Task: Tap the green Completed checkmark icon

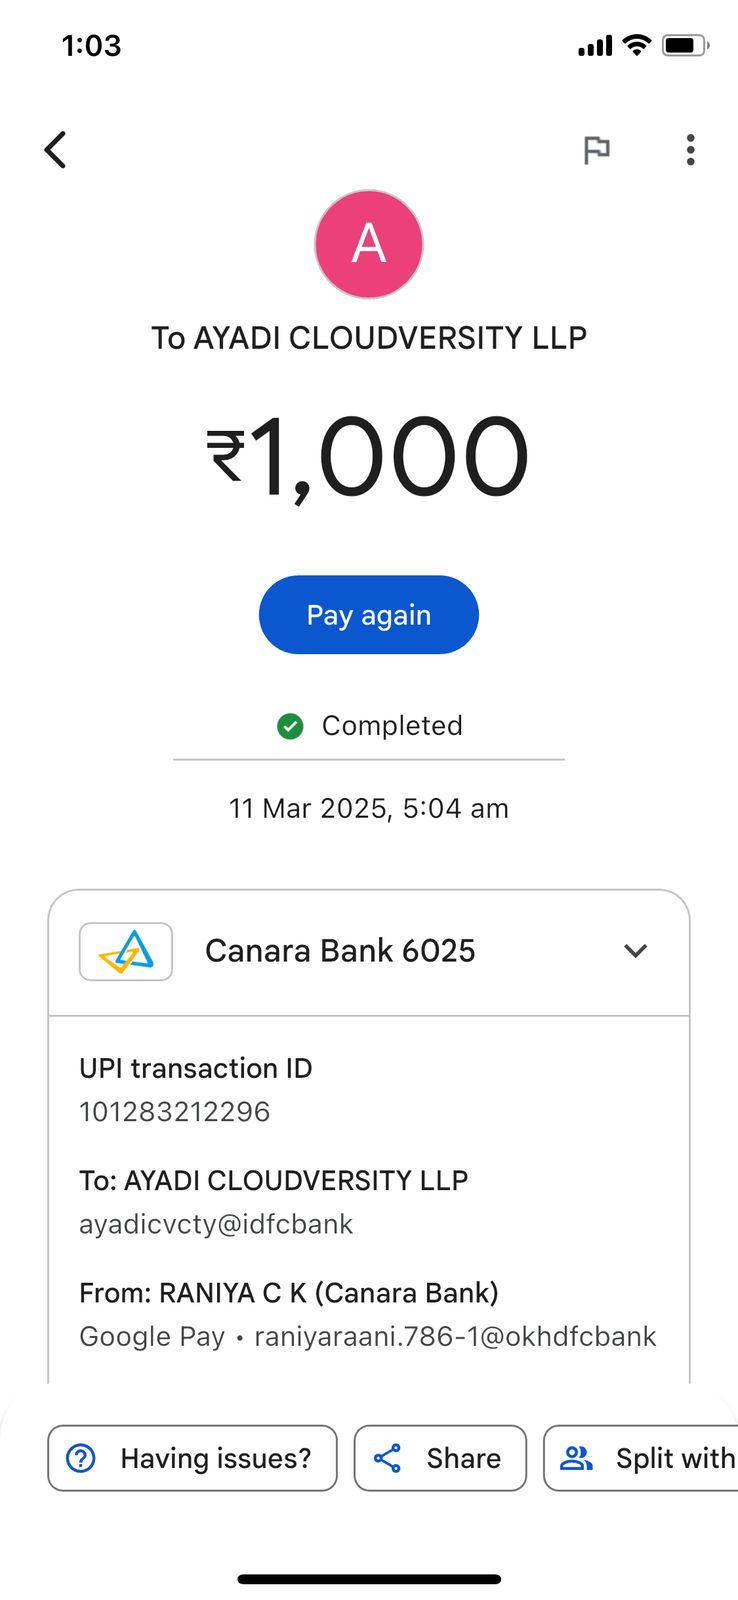Action: 290,726
